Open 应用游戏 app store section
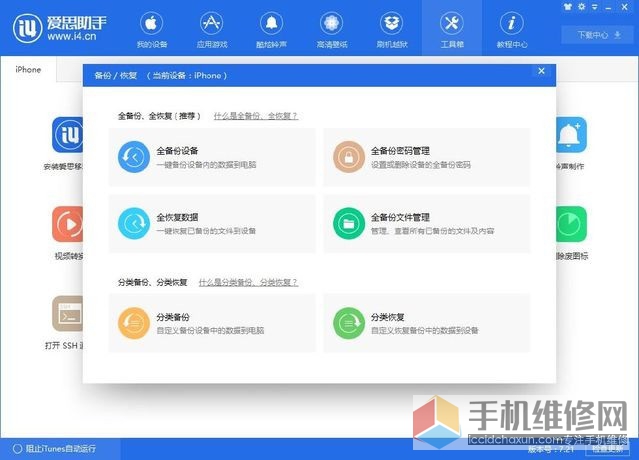 point(212,31)
